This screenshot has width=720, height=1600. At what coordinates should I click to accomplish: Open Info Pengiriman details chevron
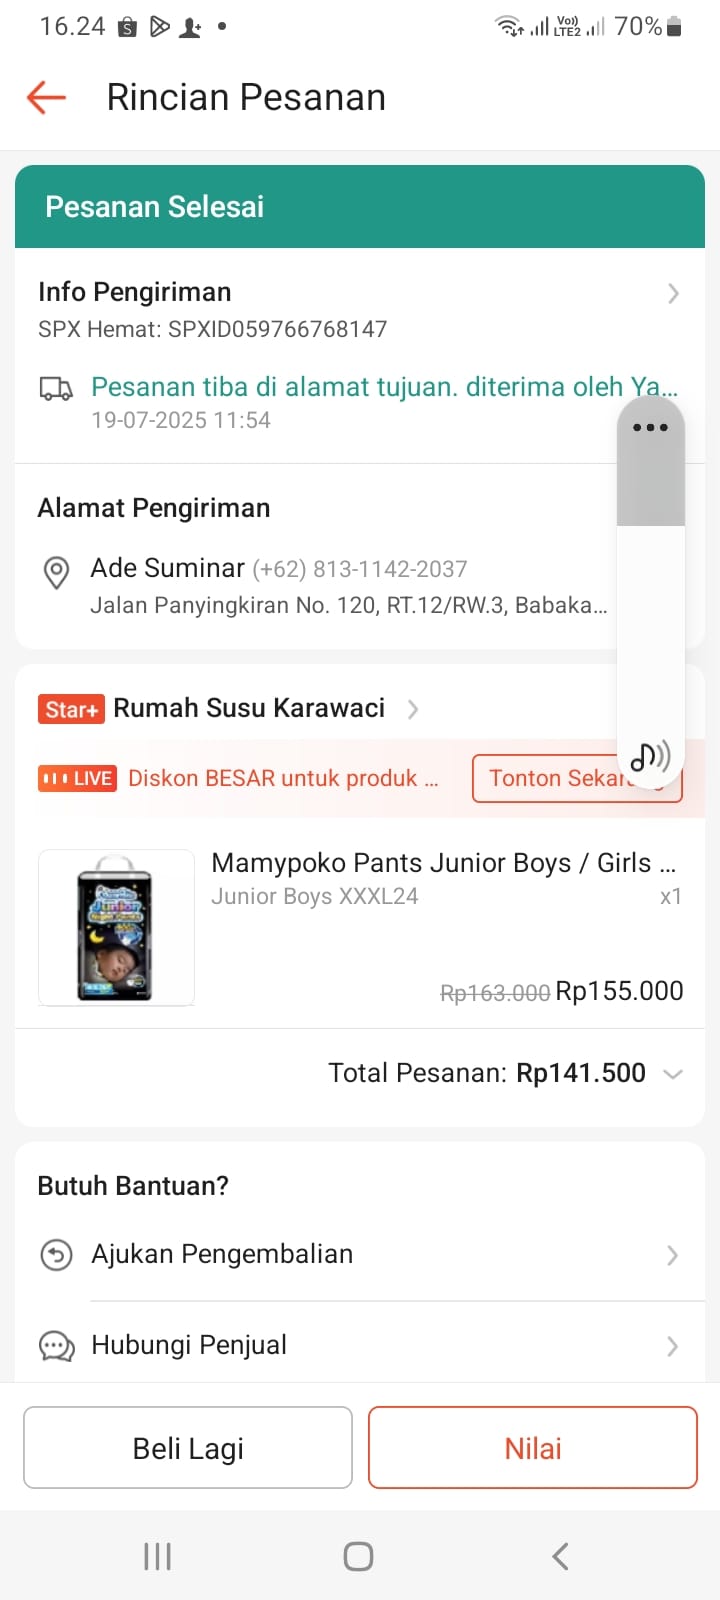click(x=673, y=293)
